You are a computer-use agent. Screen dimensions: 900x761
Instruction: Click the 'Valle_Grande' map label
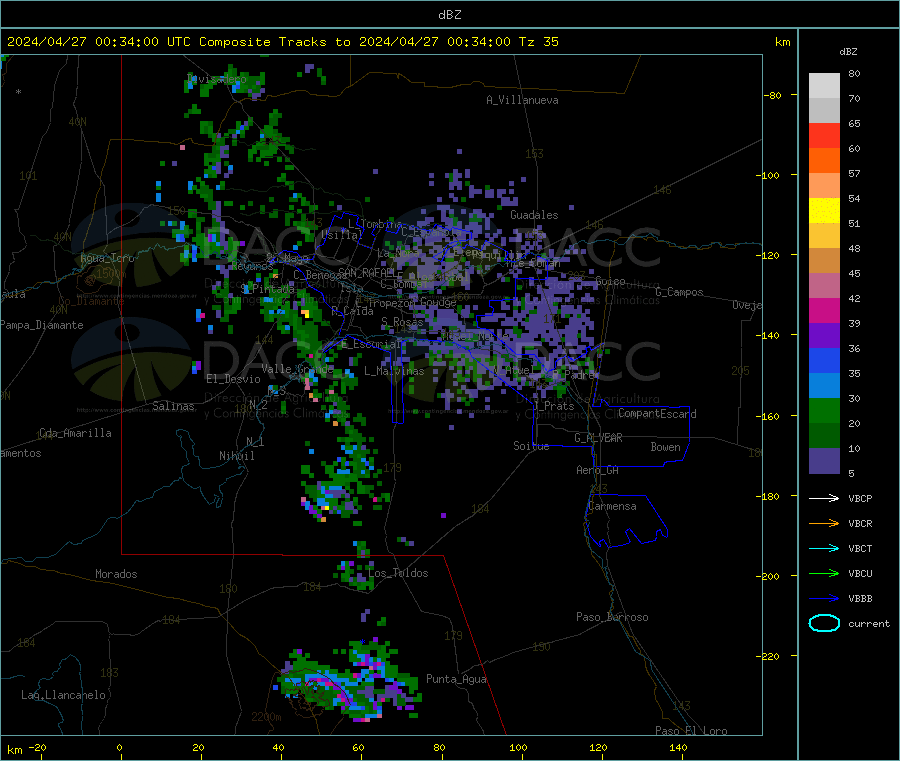pos(297,369)
